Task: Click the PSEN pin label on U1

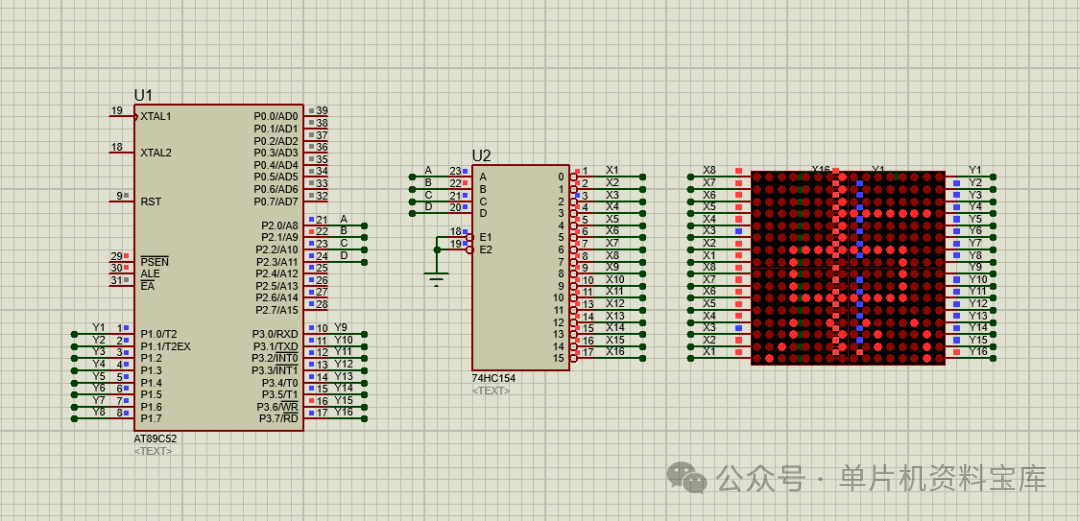Action: click(x=154, y=262)
